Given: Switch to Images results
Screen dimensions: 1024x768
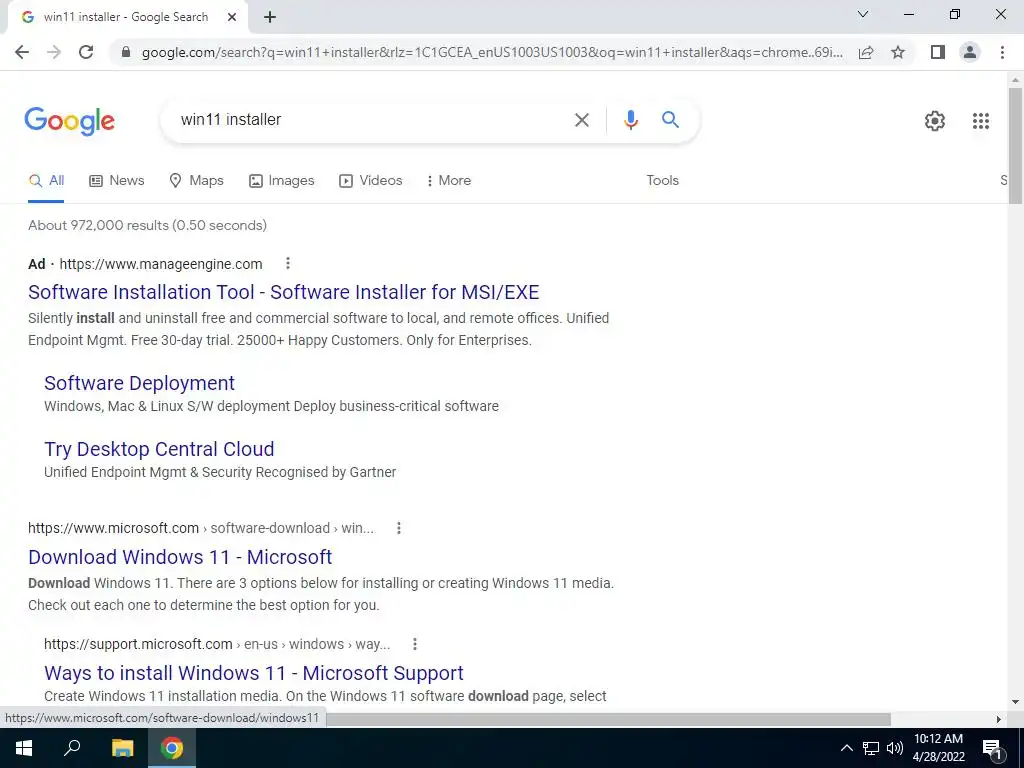Looking at the screenshot, I should point(281,181).
